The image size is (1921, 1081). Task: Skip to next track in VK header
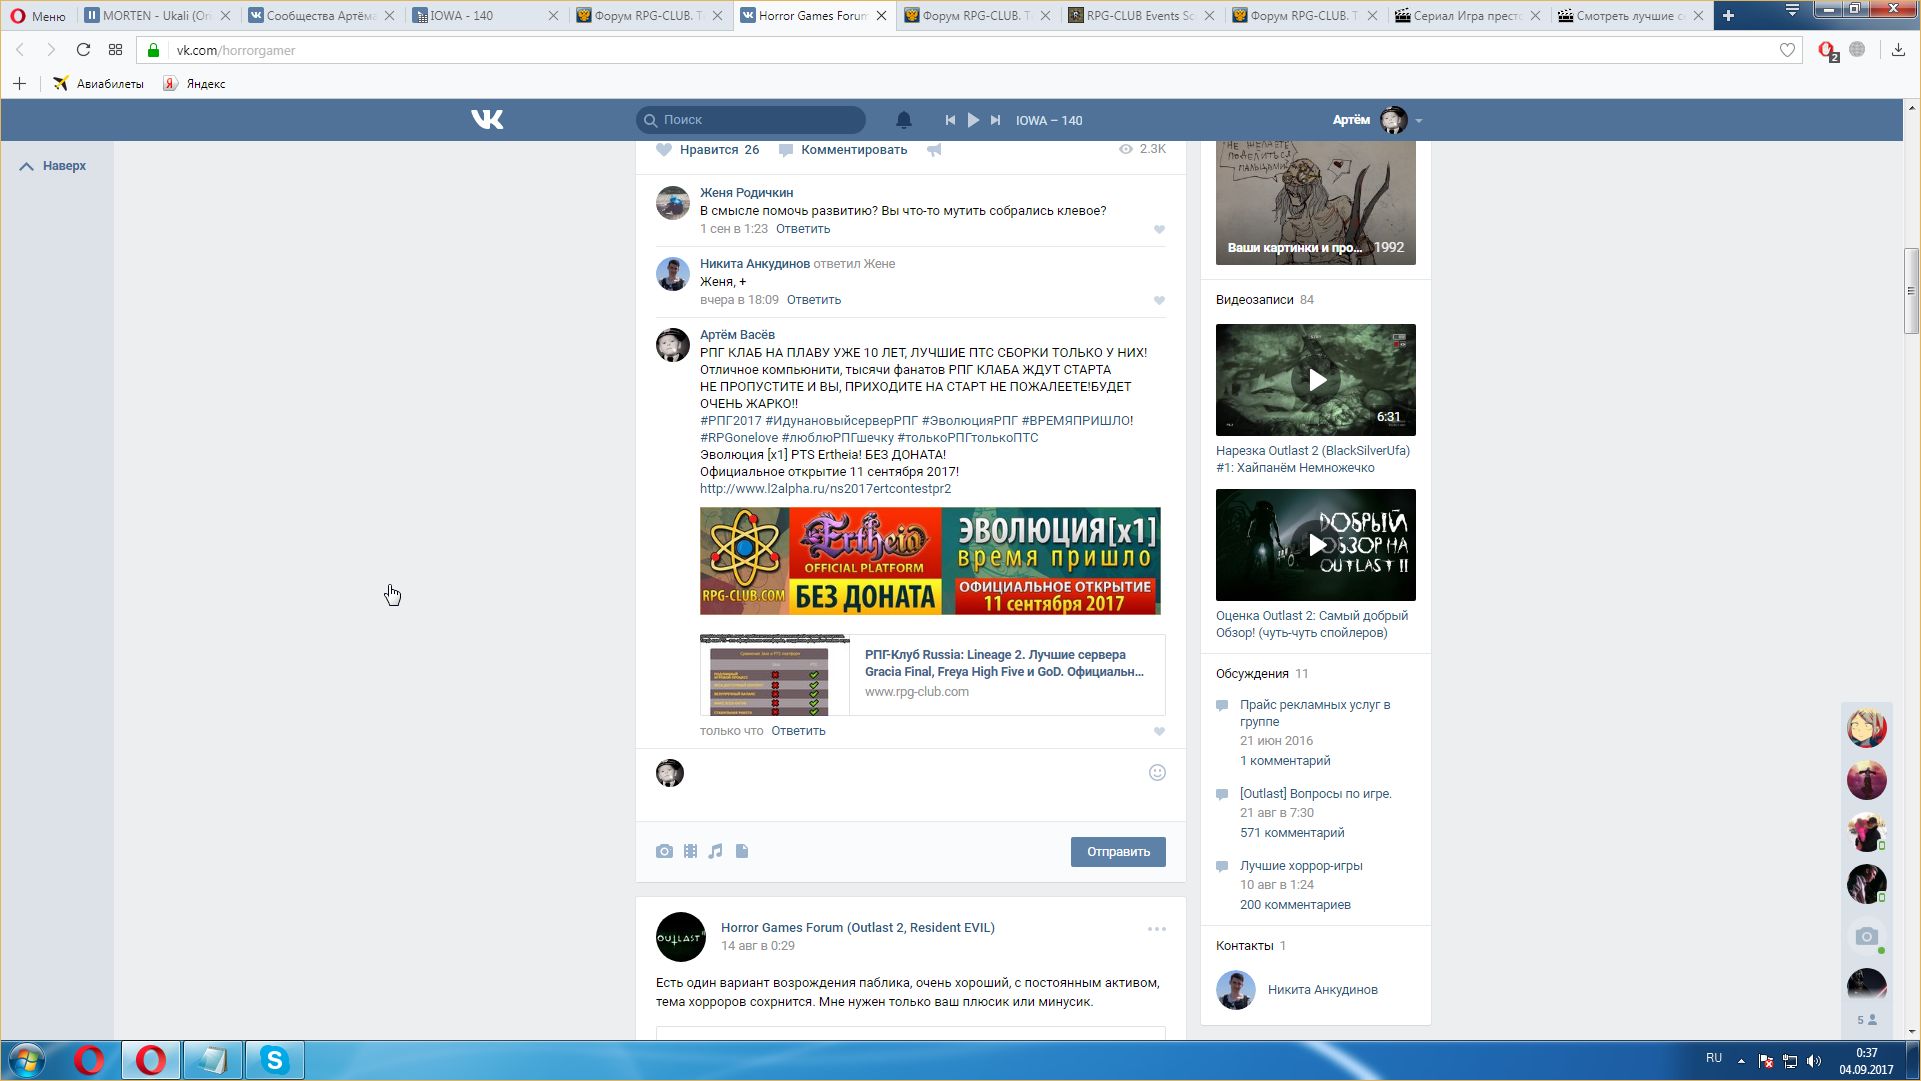995,120
